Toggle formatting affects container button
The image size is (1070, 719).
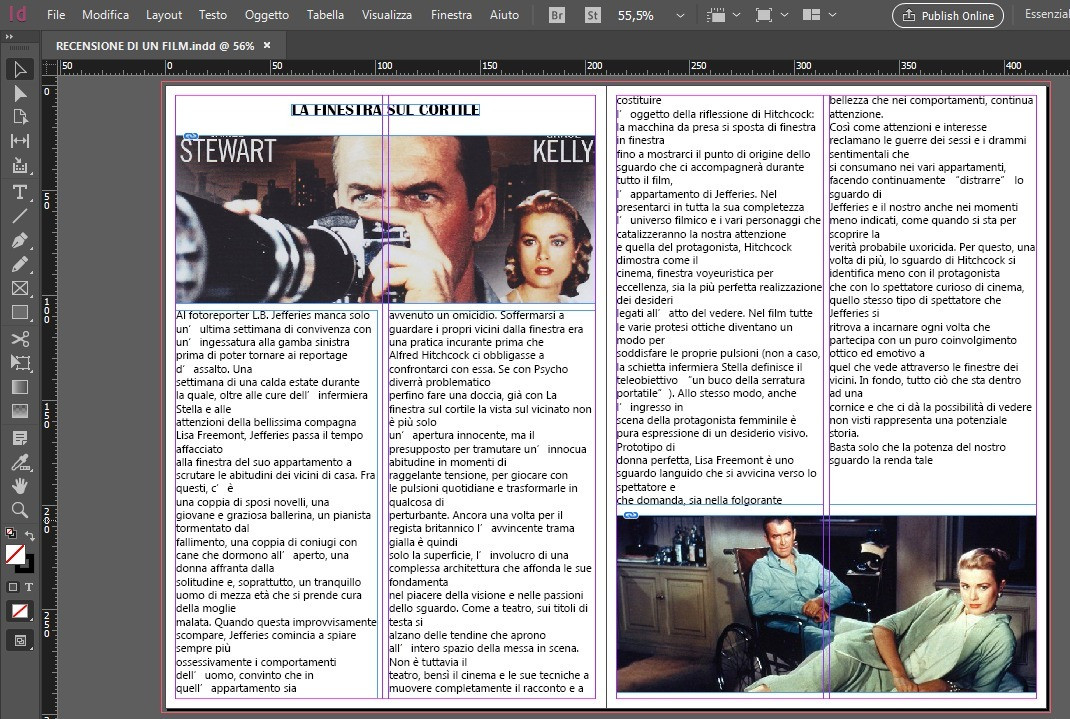pyautogui.click(x=12, y=587)
